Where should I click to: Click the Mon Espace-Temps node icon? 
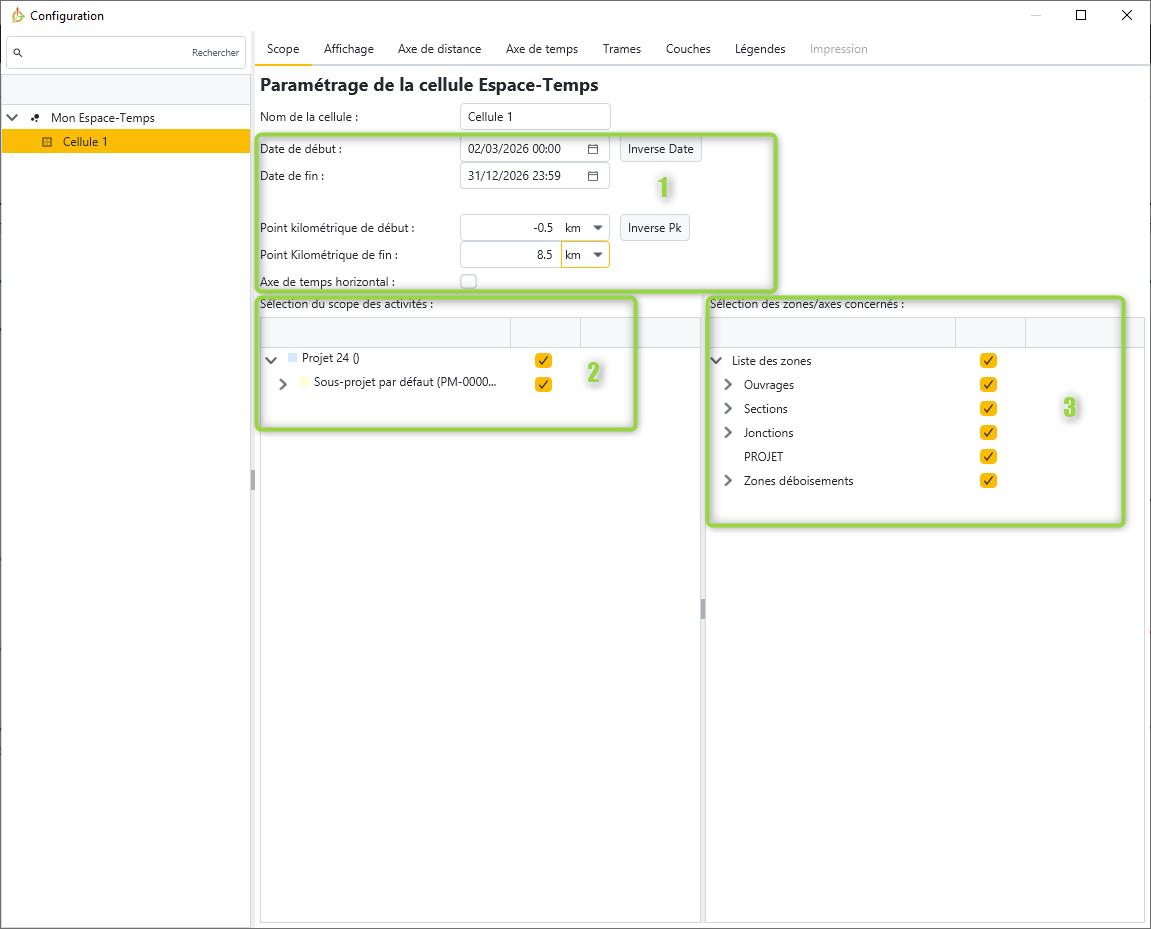(35, 118)
